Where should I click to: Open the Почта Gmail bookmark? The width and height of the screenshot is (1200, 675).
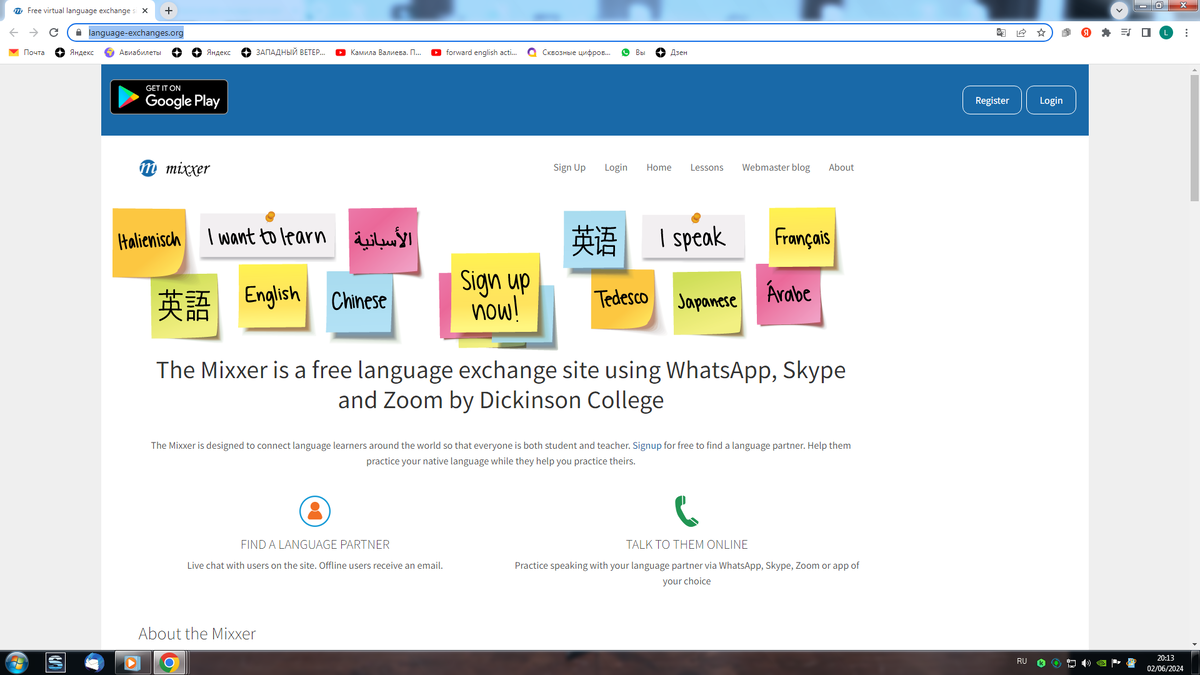coord(27,52)
